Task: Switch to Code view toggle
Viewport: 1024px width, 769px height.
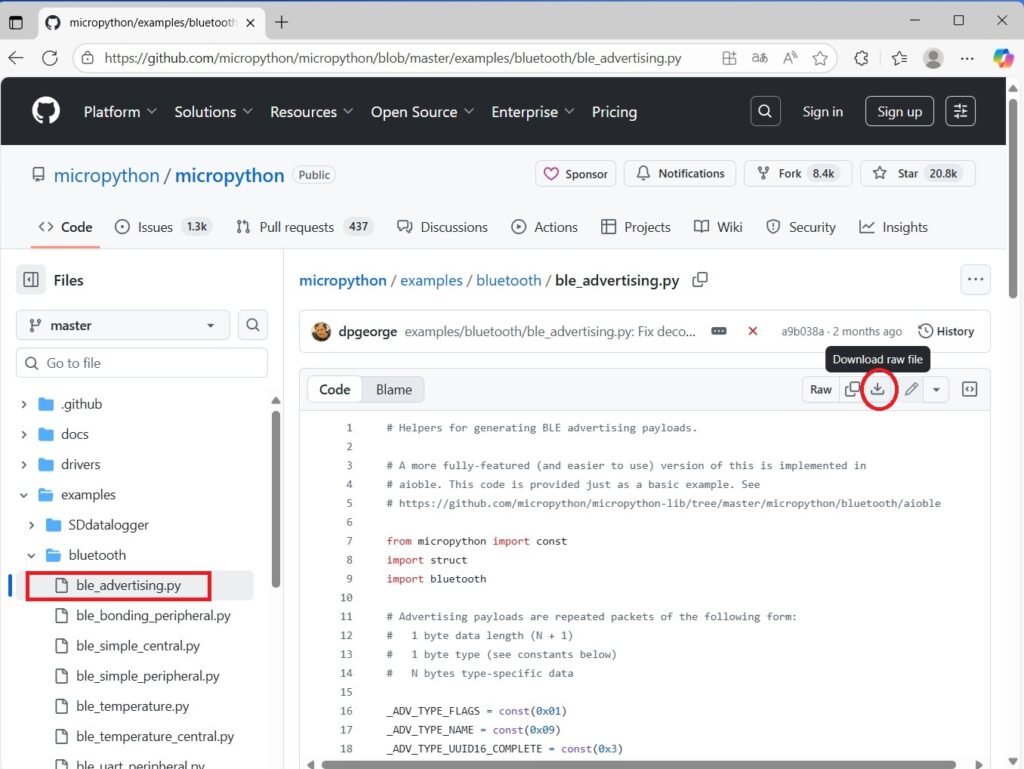Action: [334, 389]
